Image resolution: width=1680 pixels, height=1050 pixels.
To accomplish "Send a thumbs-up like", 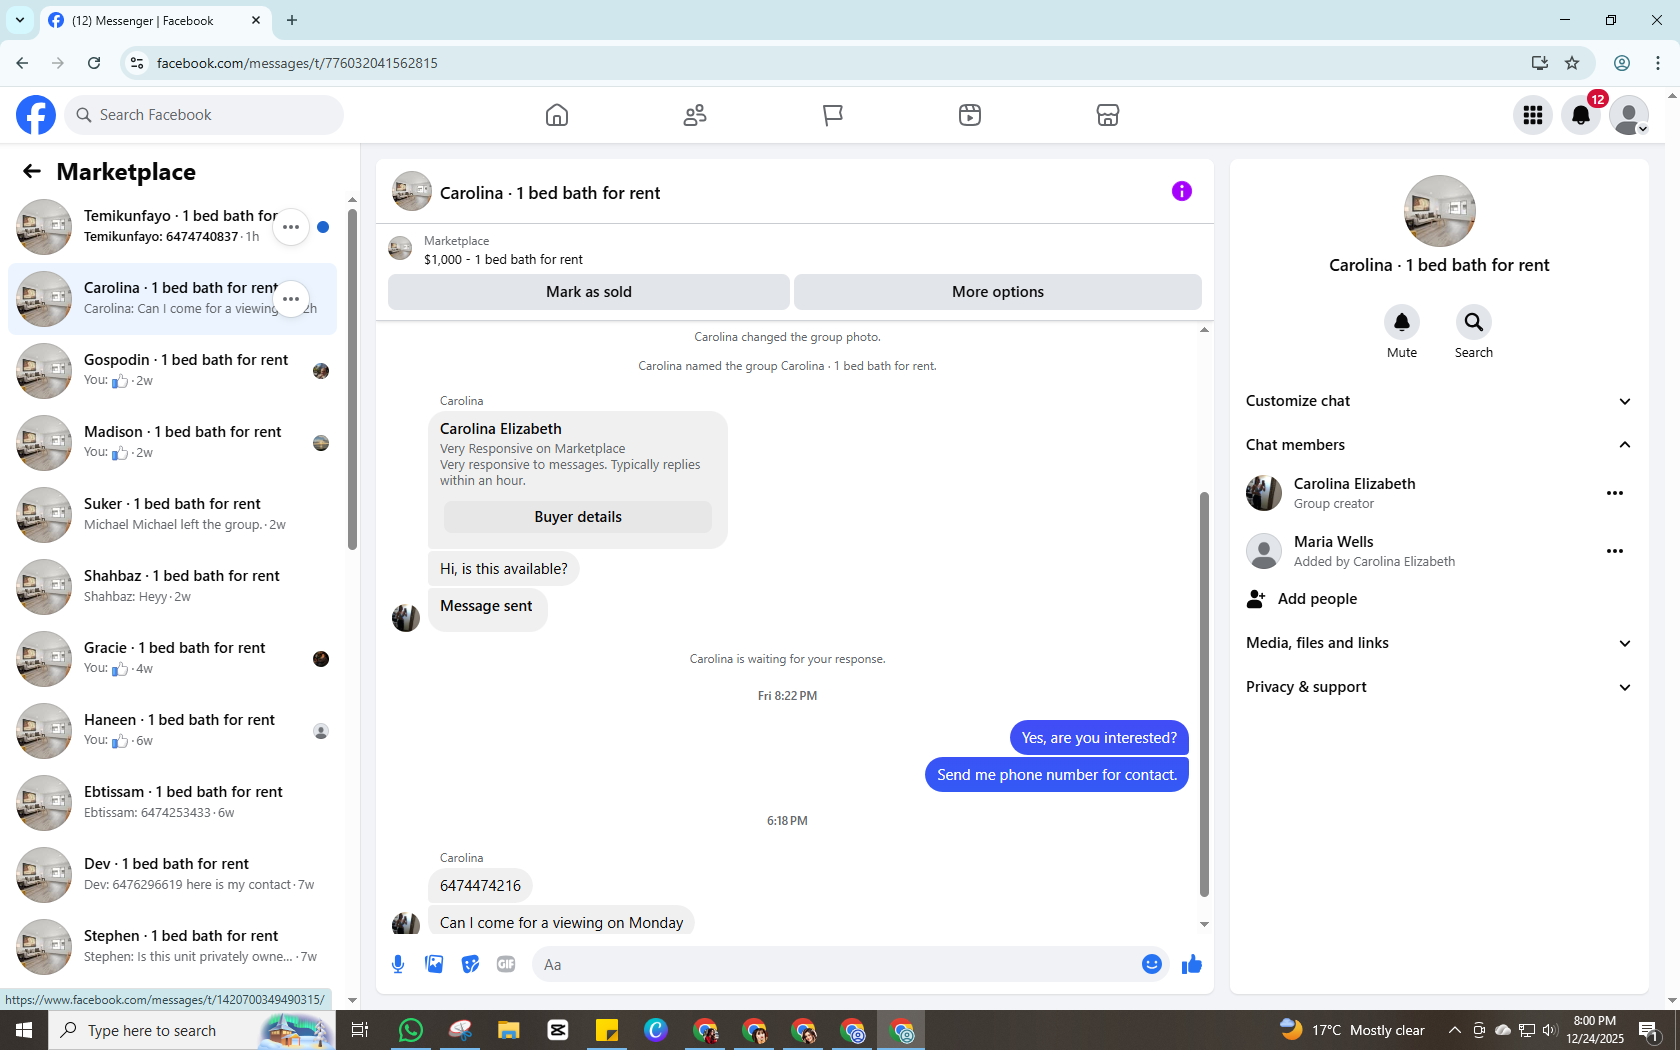I will (1192, 964).
